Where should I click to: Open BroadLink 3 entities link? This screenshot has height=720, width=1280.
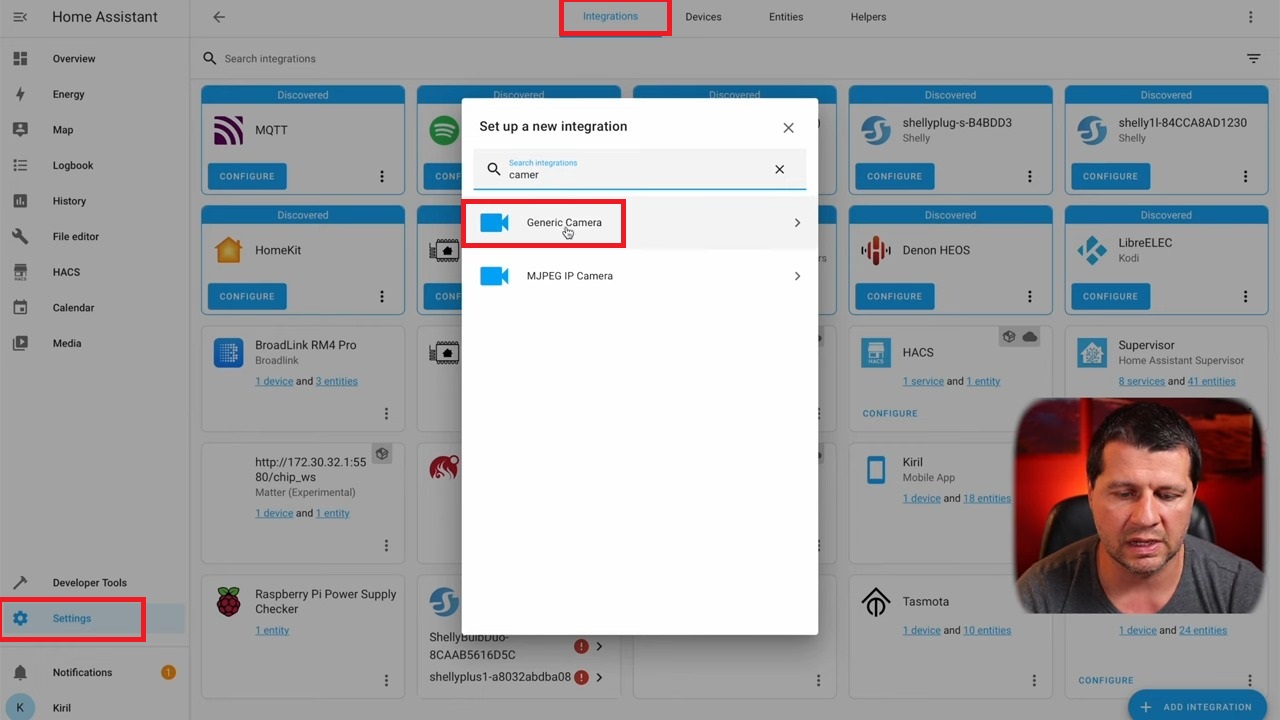coord(337,381)
